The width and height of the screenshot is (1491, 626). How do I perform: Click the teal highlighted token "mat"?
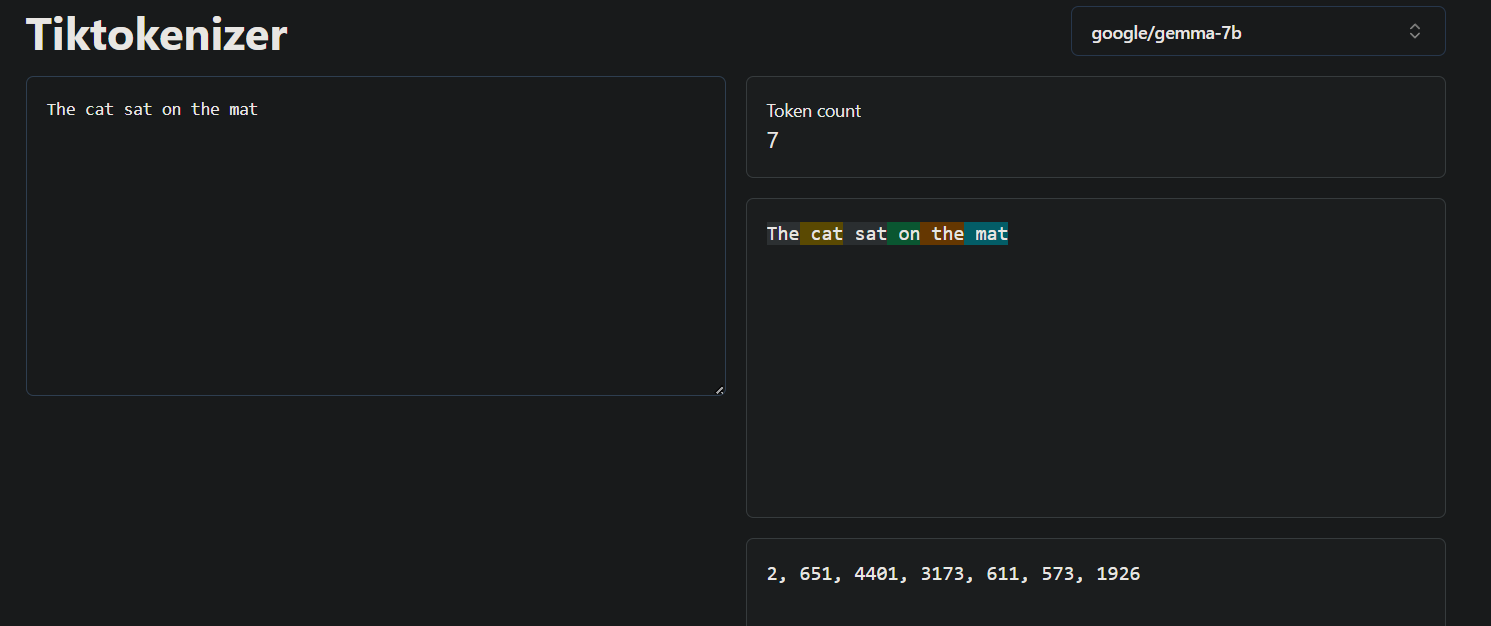(x=987, y=234)
